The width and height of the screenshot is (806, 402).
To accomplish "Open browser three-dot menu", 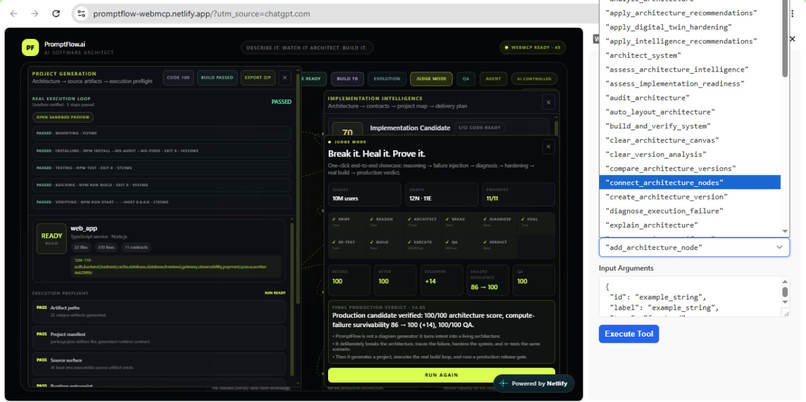I will [x=792, y=14].
